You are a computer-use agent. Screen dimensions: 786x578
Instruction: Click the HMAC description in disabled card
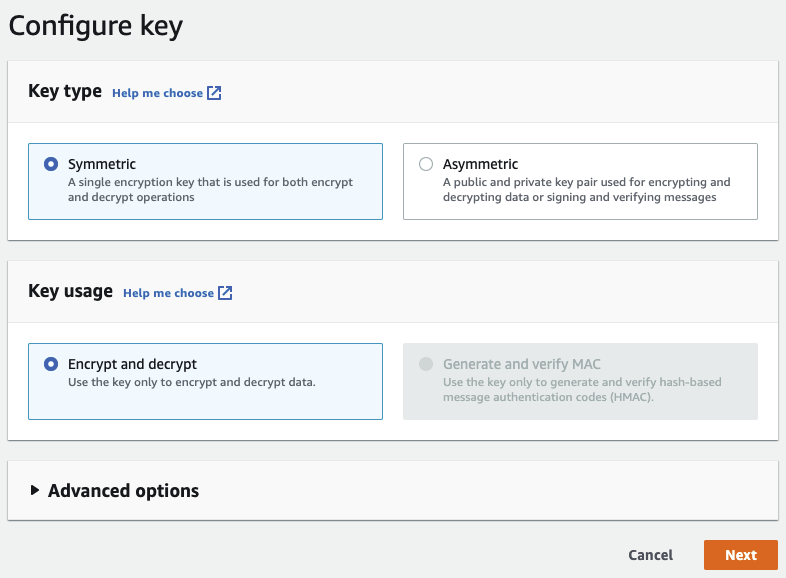click(581, 390)
